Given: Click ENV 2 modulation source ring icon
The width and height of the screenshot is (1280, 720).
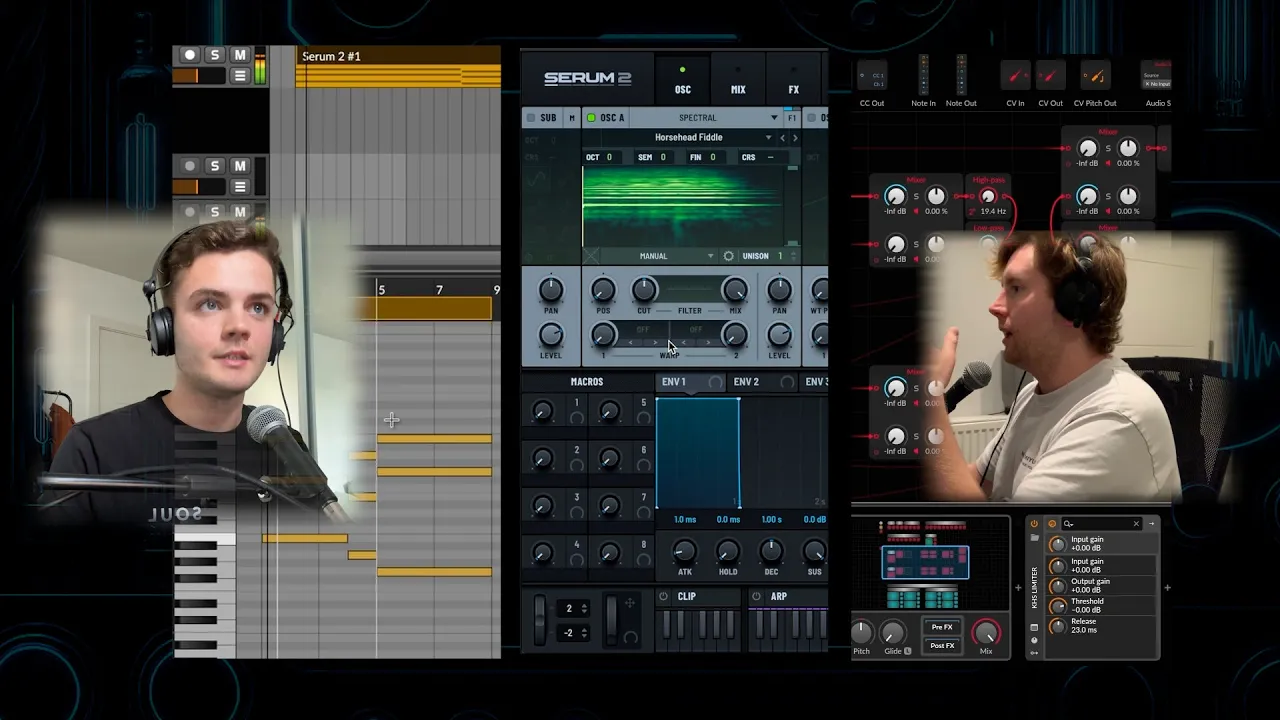Looking at the screenshot, I should coord(788,382).
